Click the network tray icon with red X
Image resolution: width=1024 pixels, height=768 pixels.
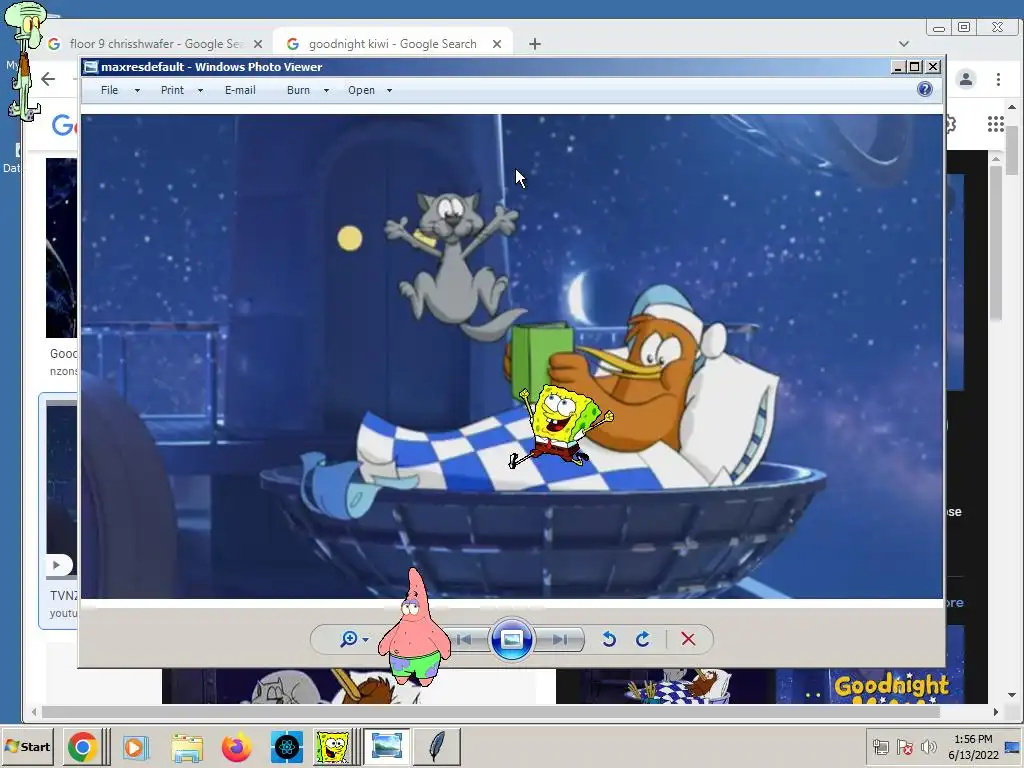click(x=904, y=746)
